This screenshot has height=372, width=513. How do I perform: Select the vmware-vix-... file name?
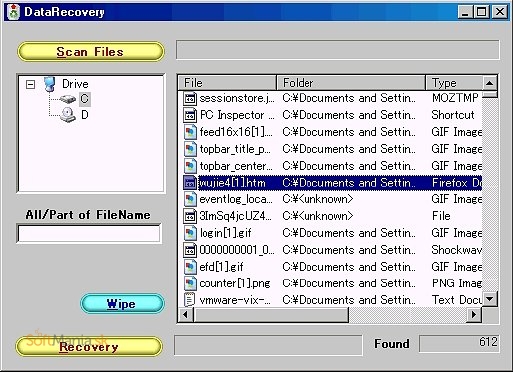pyautogui.click(x=235, y=300)
